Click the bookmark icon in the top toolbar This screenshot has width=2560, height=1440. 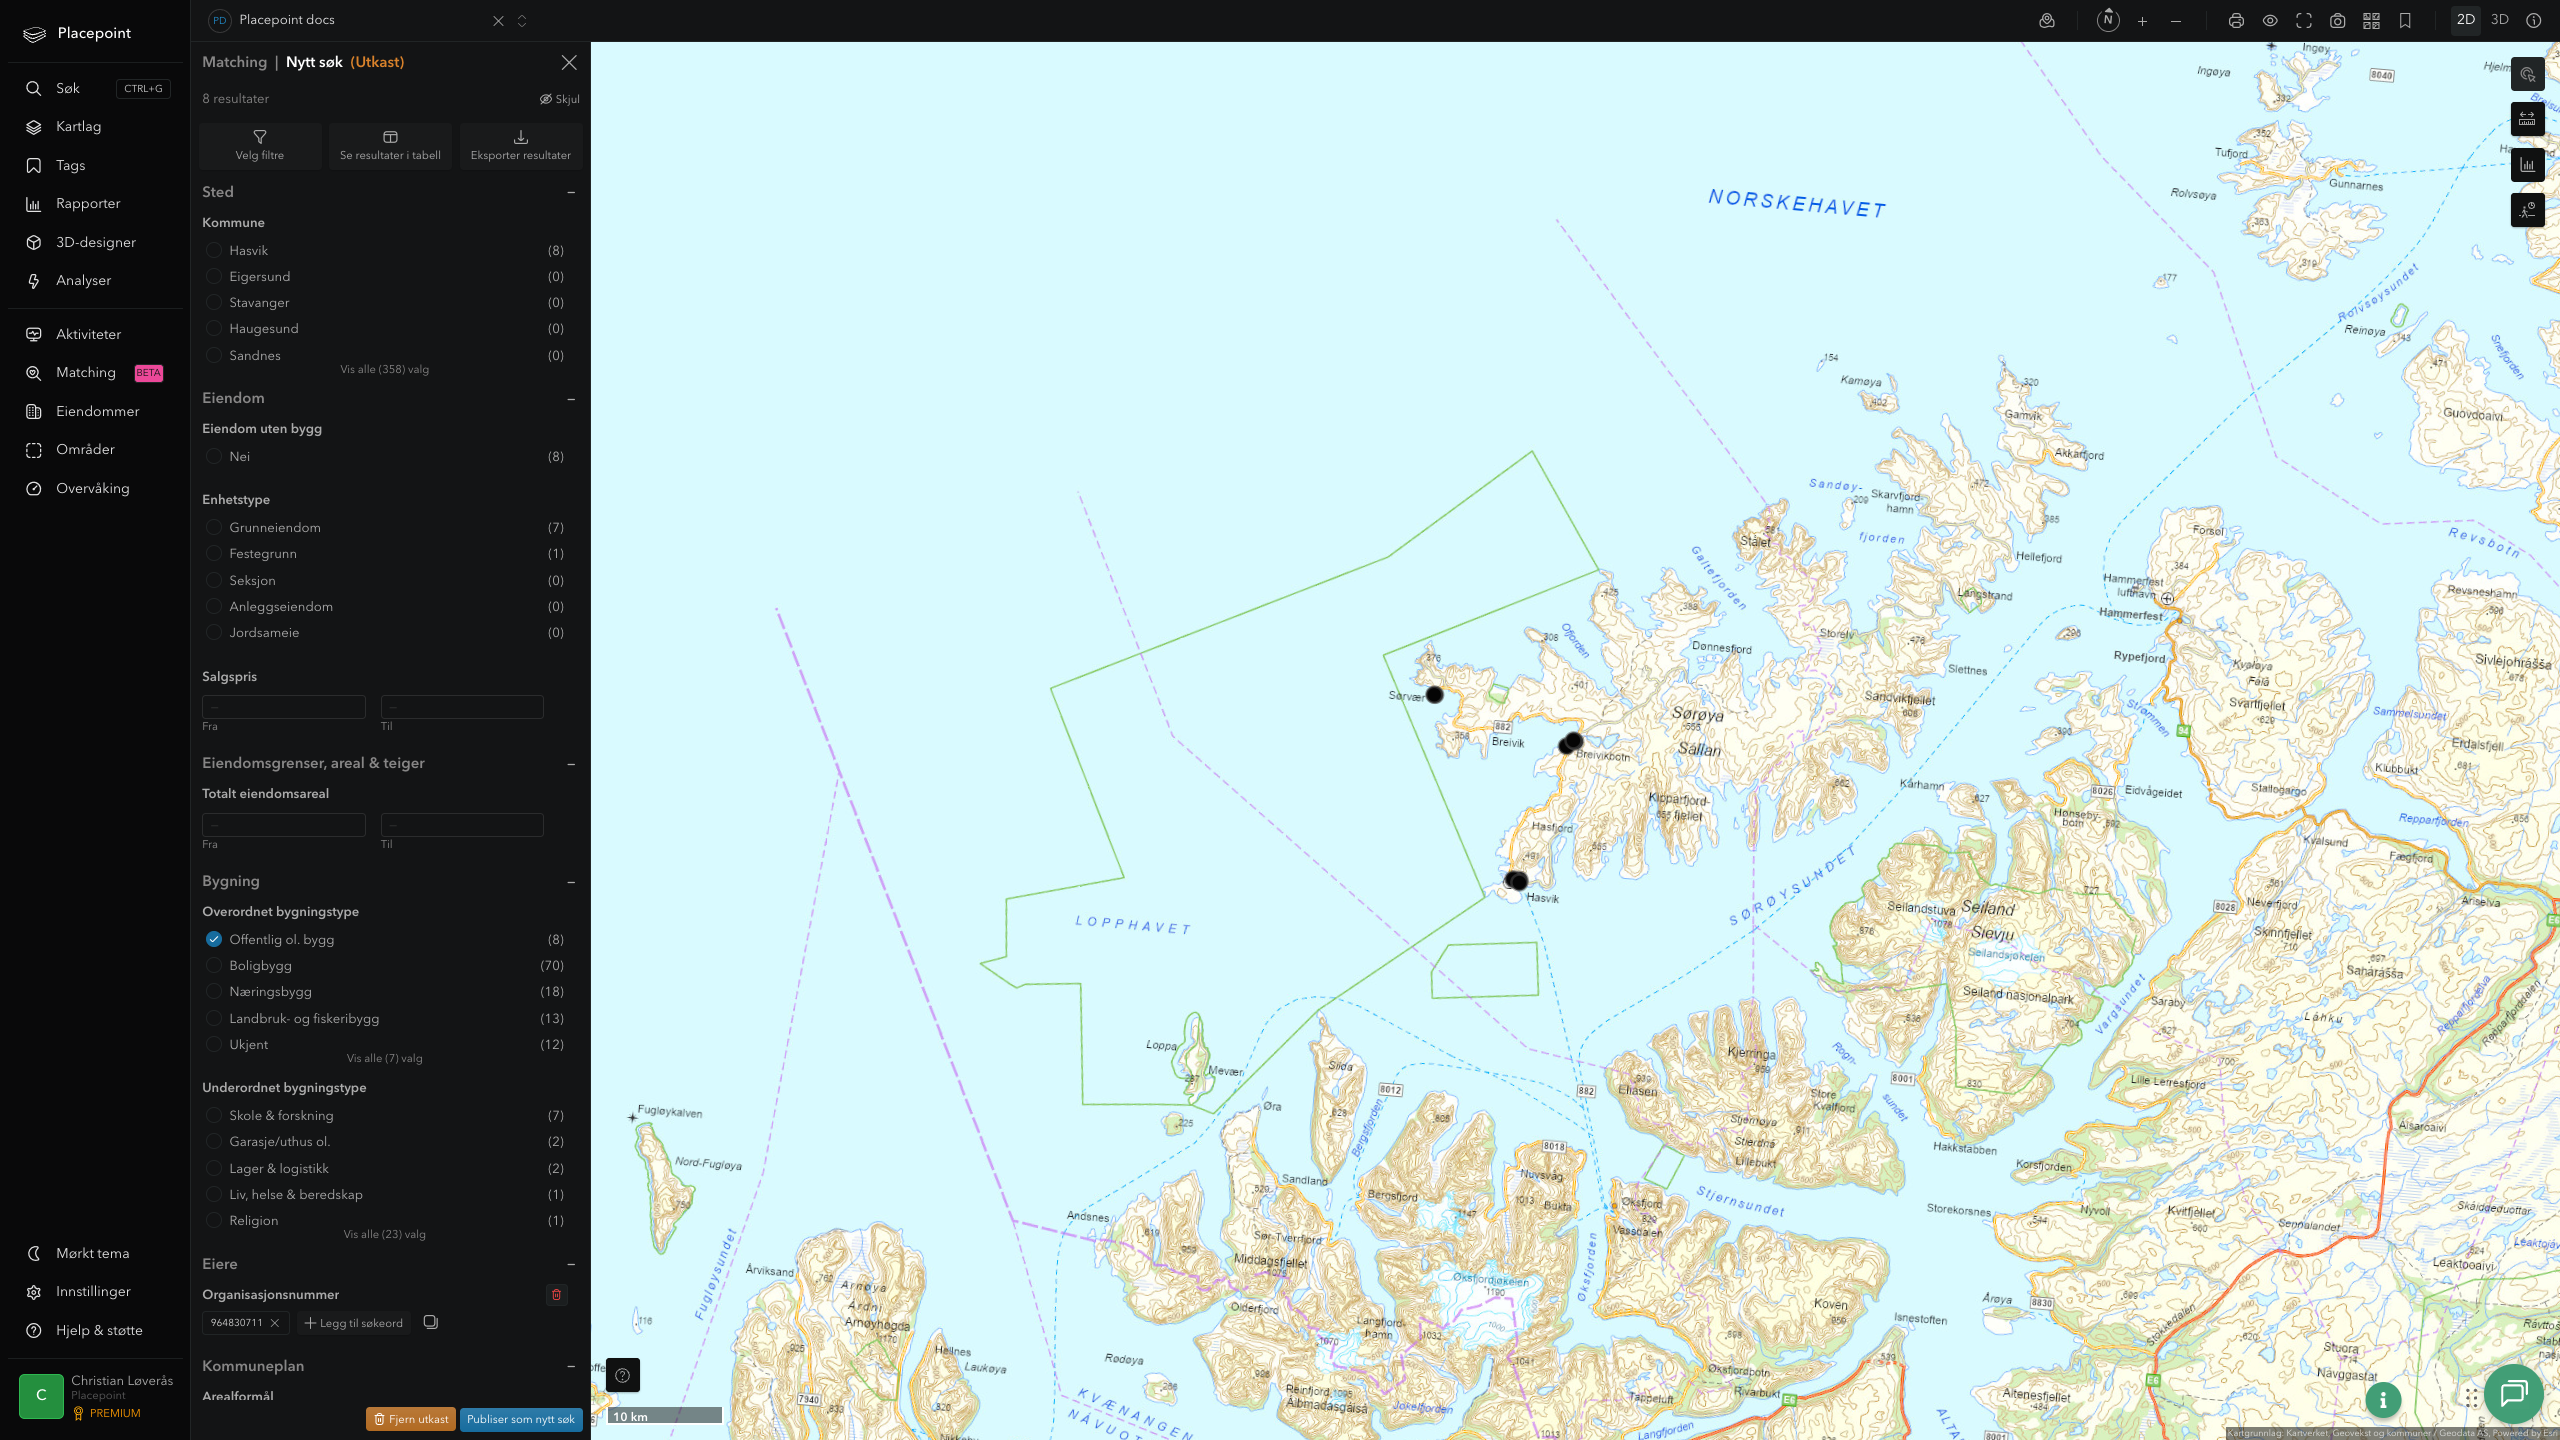click(x=2405, y=21)
